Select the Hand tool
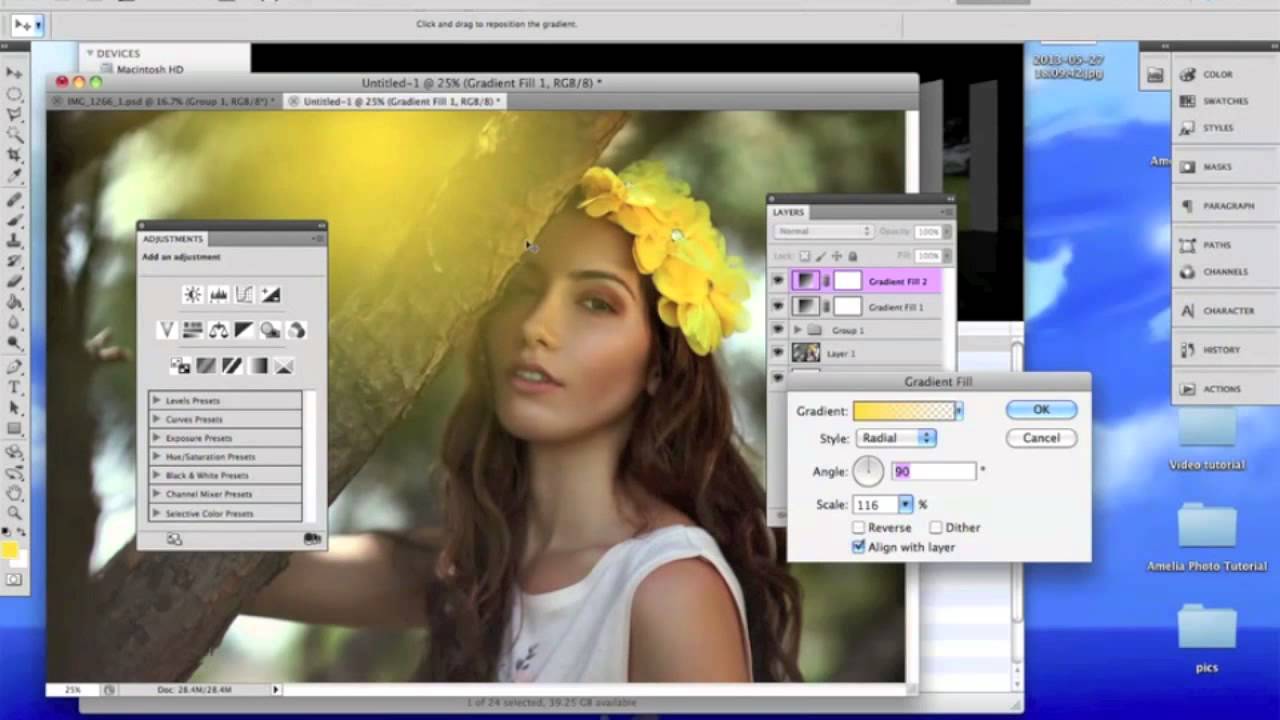The width and height of the screenshot is (1280, 720). (14, 493)
